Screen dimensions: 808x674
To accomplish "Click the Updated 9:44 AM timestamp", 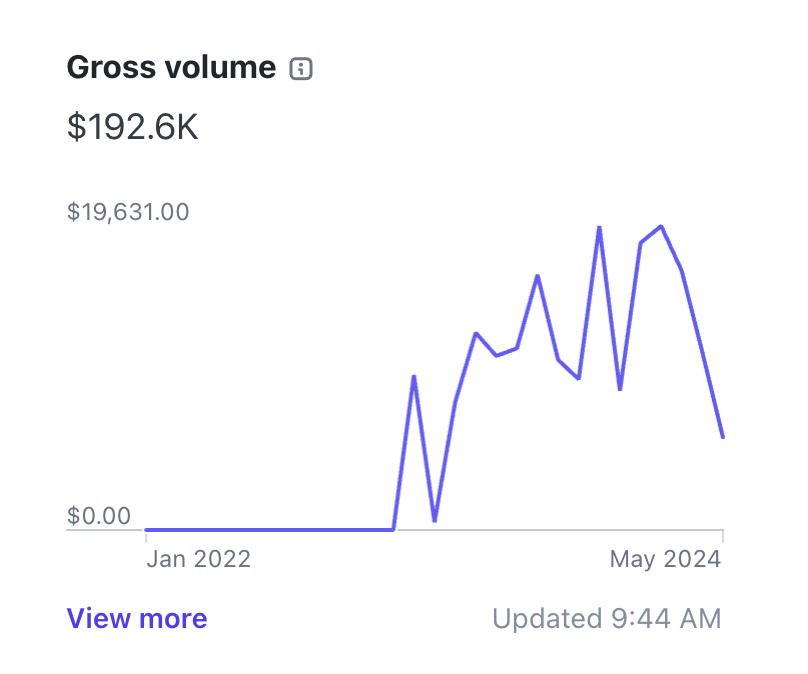I will coord(606,619).
